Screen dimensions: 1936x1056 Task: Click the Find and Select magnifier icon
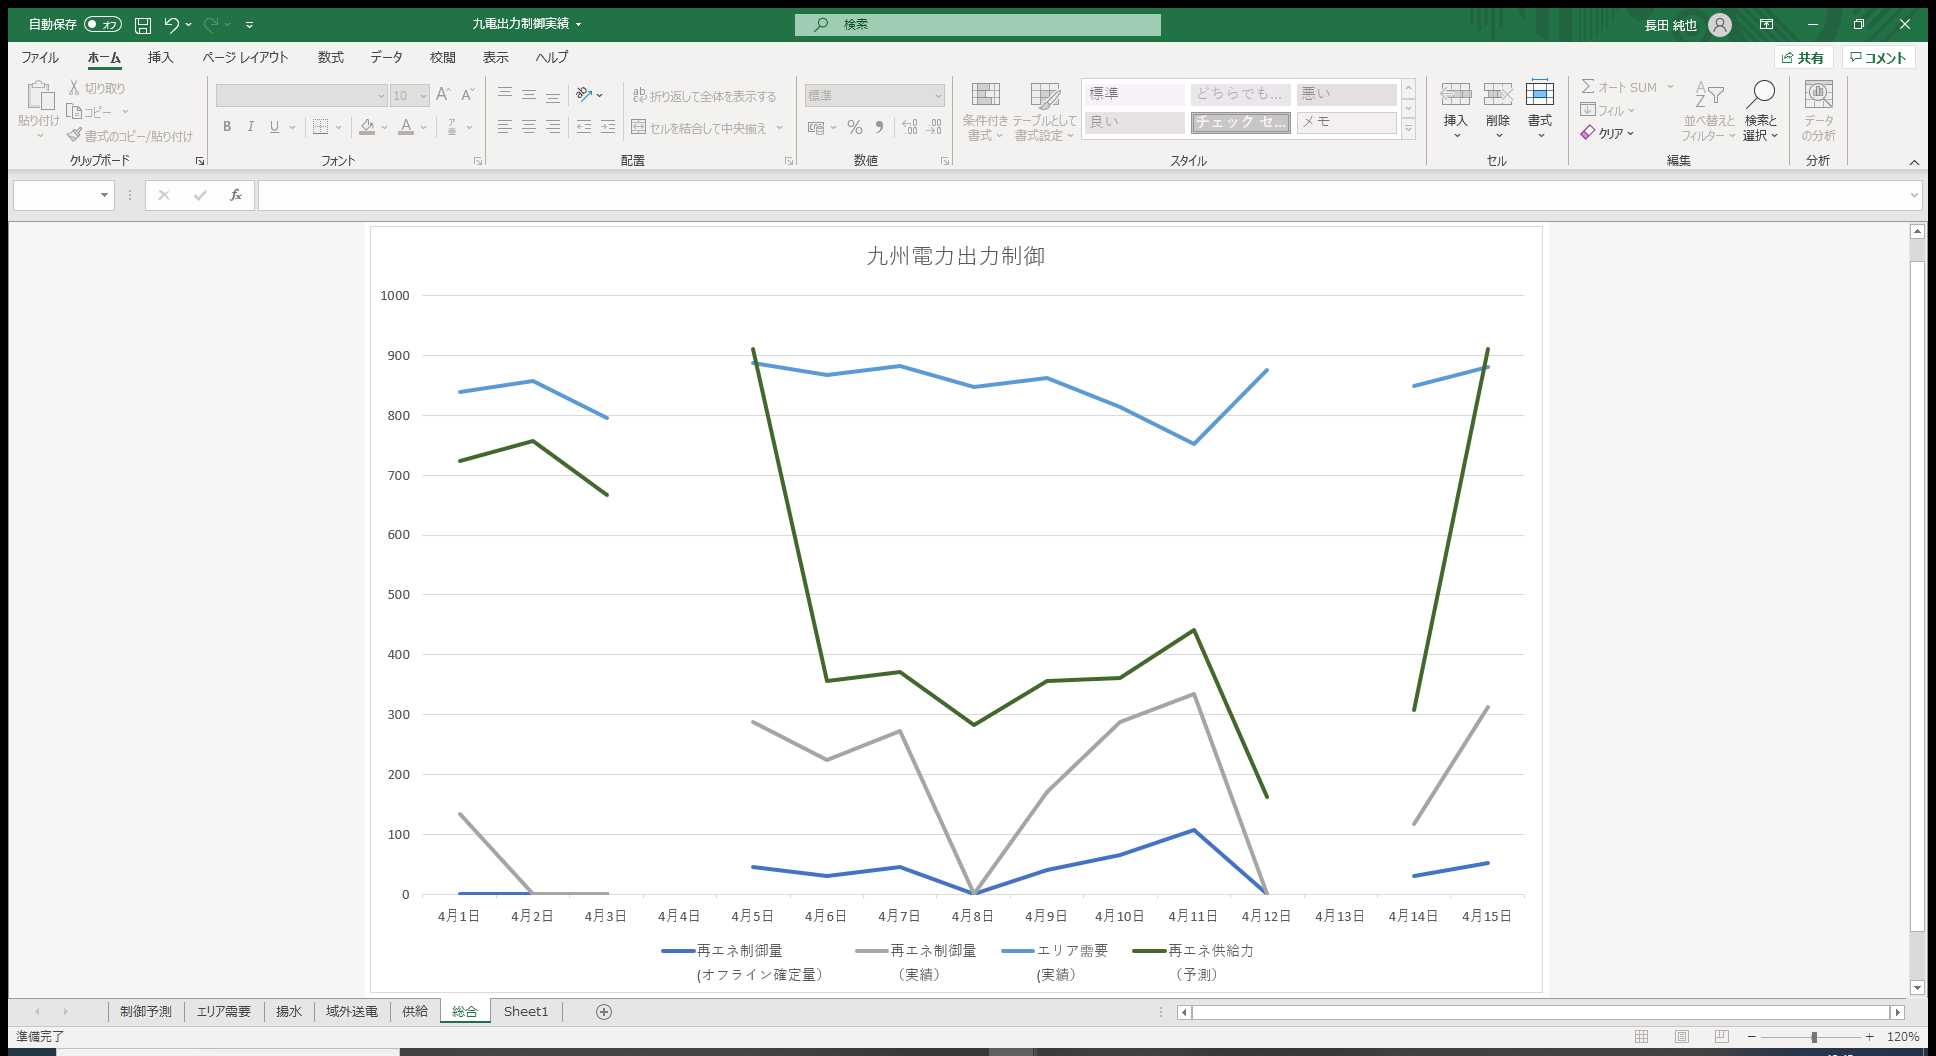(1760, 94)
